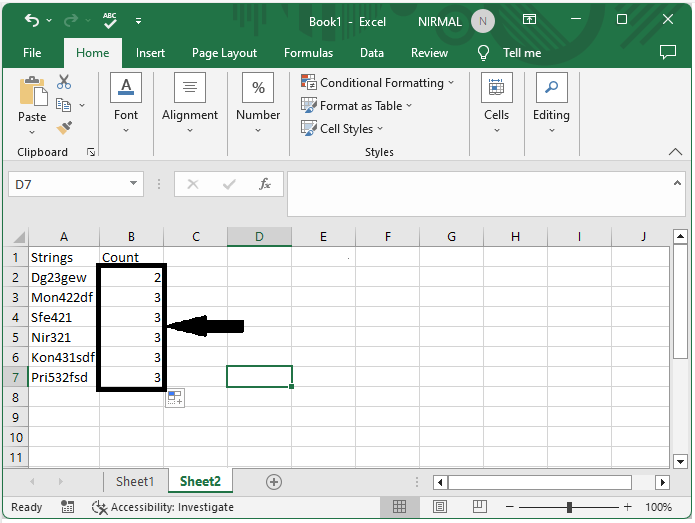Click the Undo arrow icon
This screenshot has width=695, height=523.
pos(31,20)
